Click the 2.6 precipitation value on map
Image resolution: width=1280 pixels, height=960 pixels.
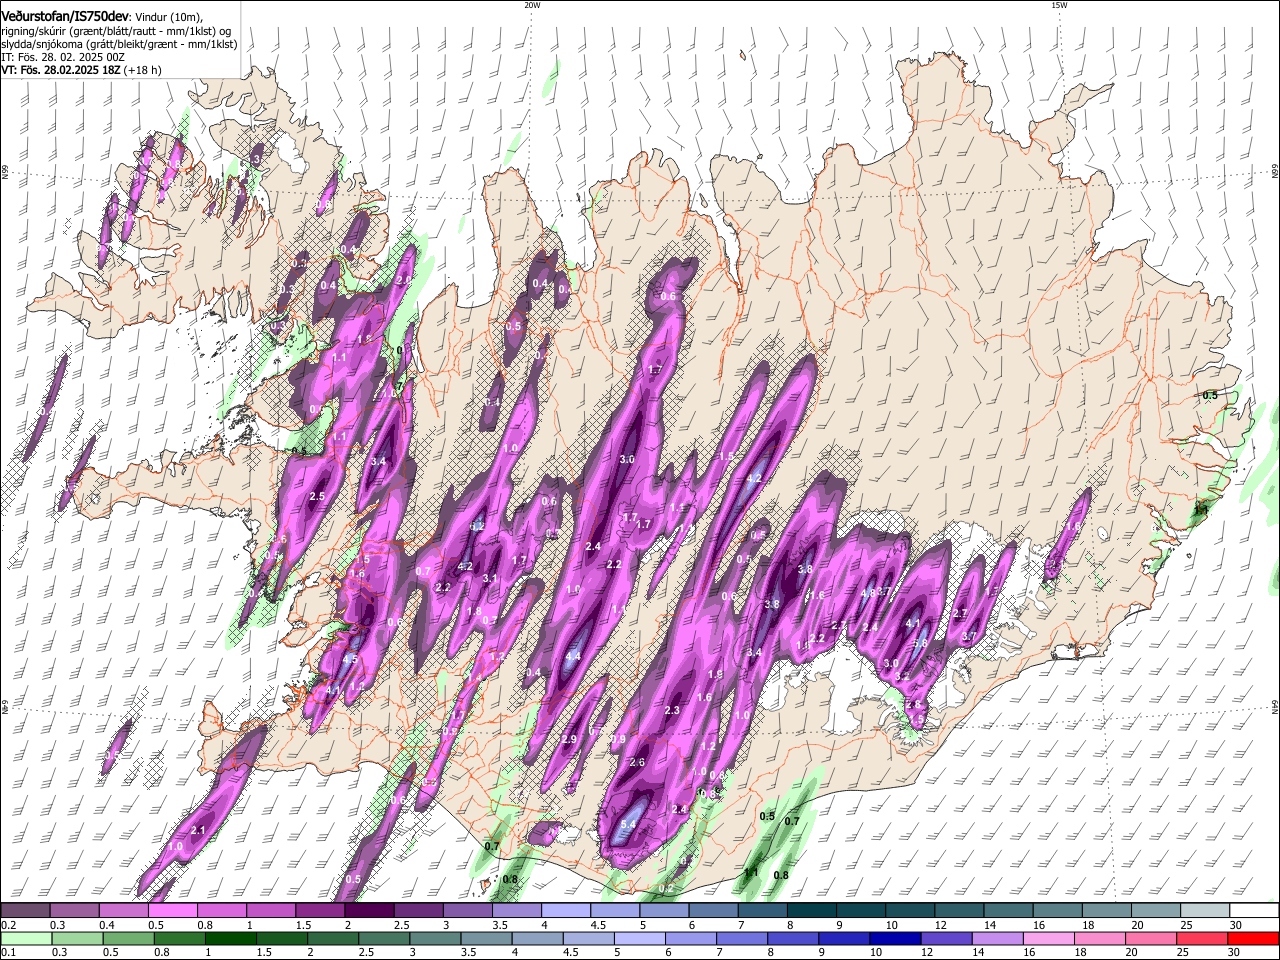point(637,762)
